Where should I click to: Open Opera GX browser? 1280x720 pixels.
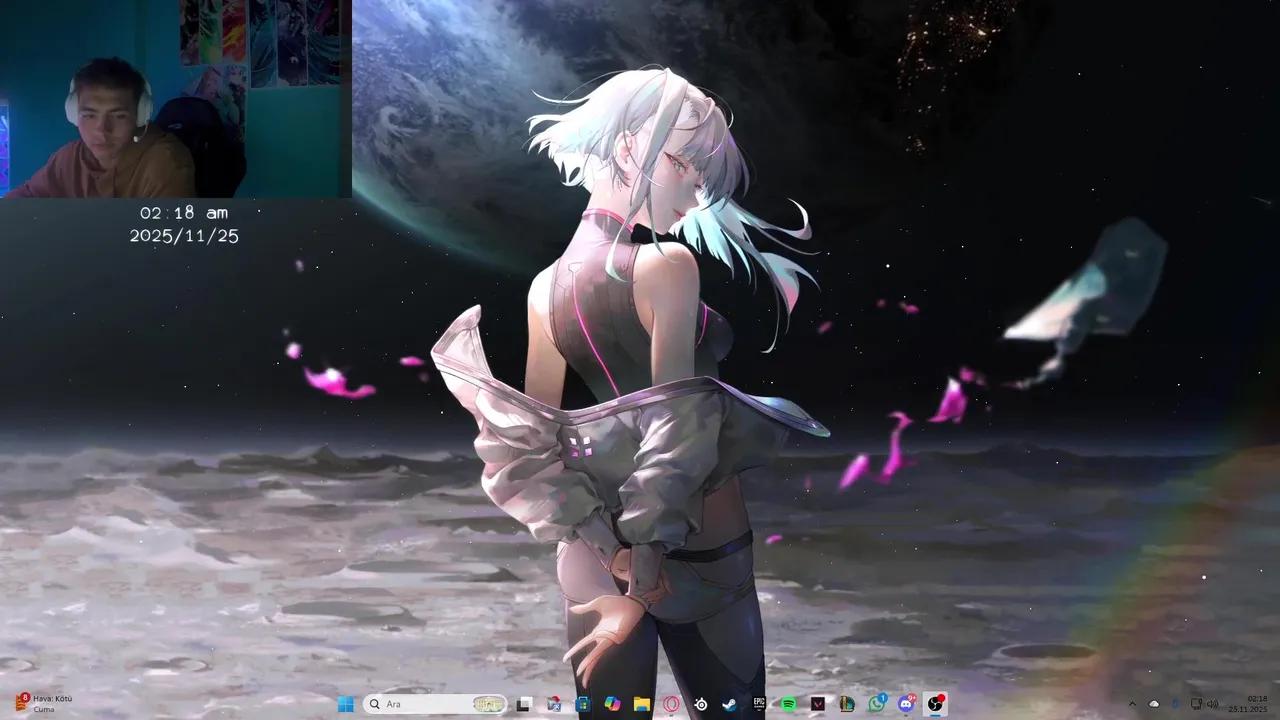(671, 704)
